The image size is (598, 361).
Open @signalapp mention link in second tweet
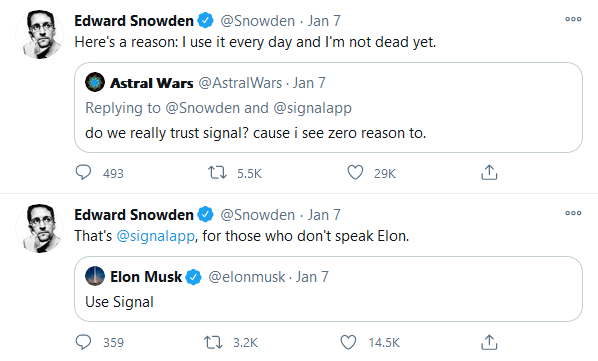156,236
